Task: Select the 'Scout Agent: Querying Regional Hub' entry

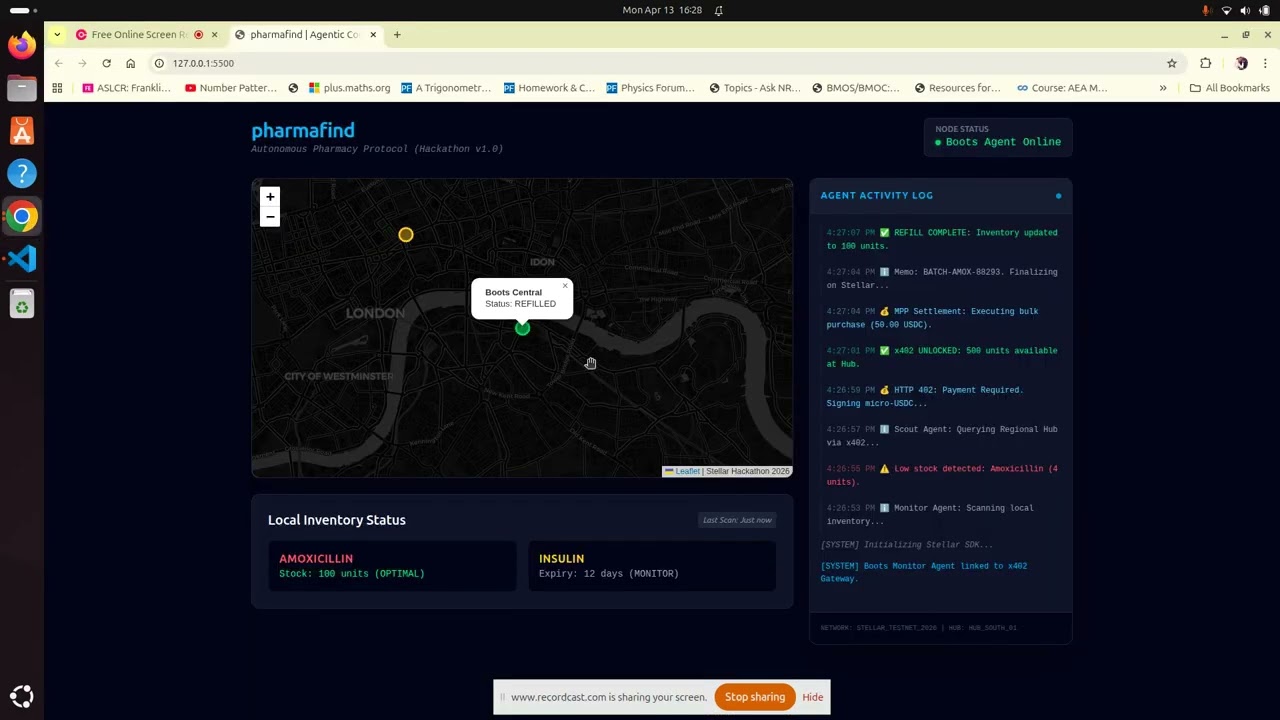Action: click(942, 436)
